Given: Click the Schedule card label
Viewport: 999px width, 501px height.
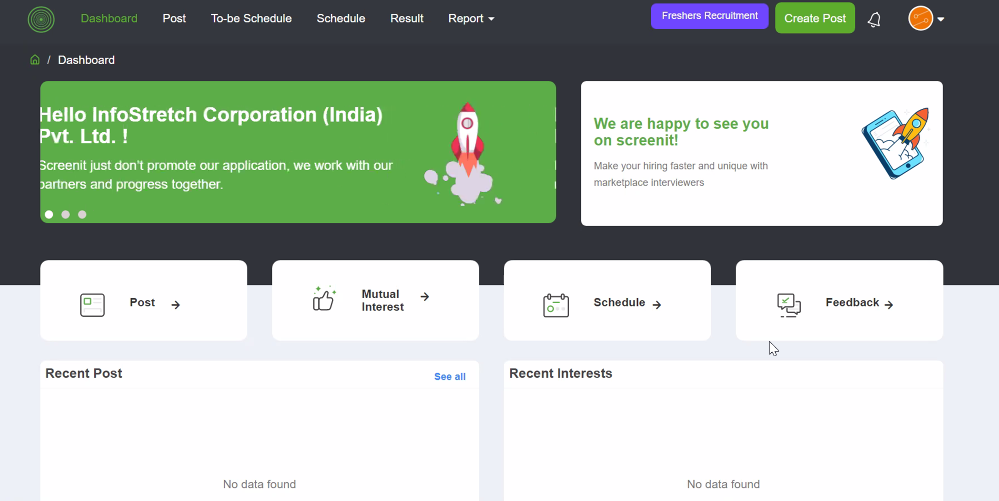Looking at the screenshot, I should [619, 303].
